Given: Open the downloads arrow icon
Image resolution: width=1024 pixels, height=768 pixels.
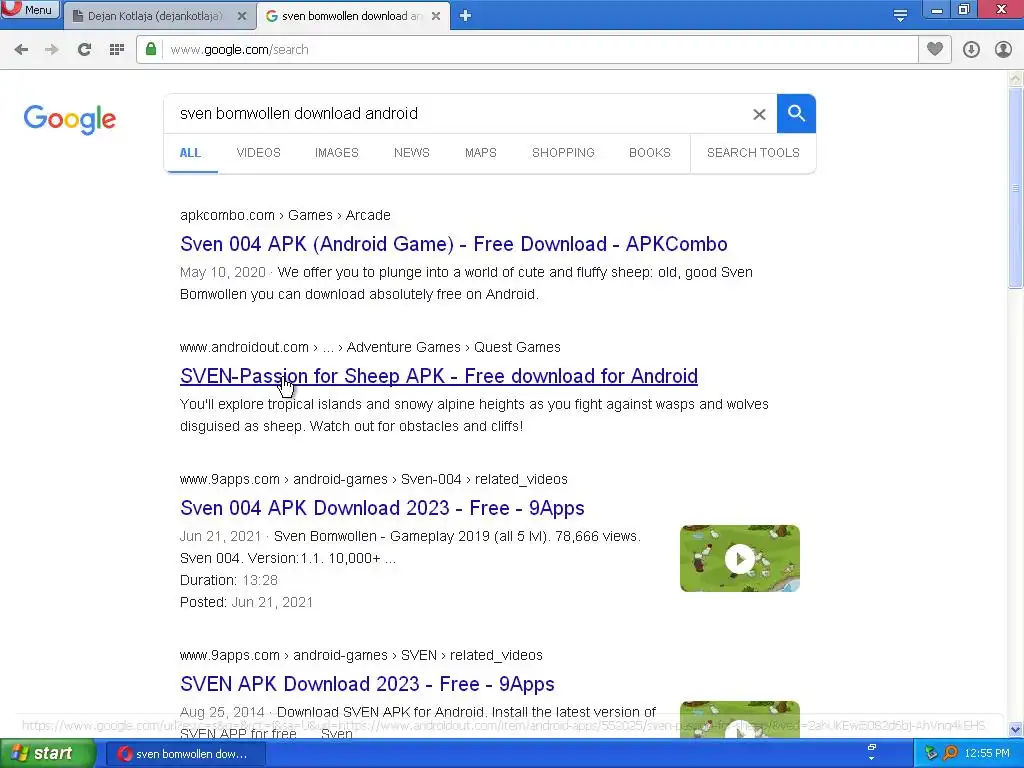Looking at the screenshot, I should (971, 50).
